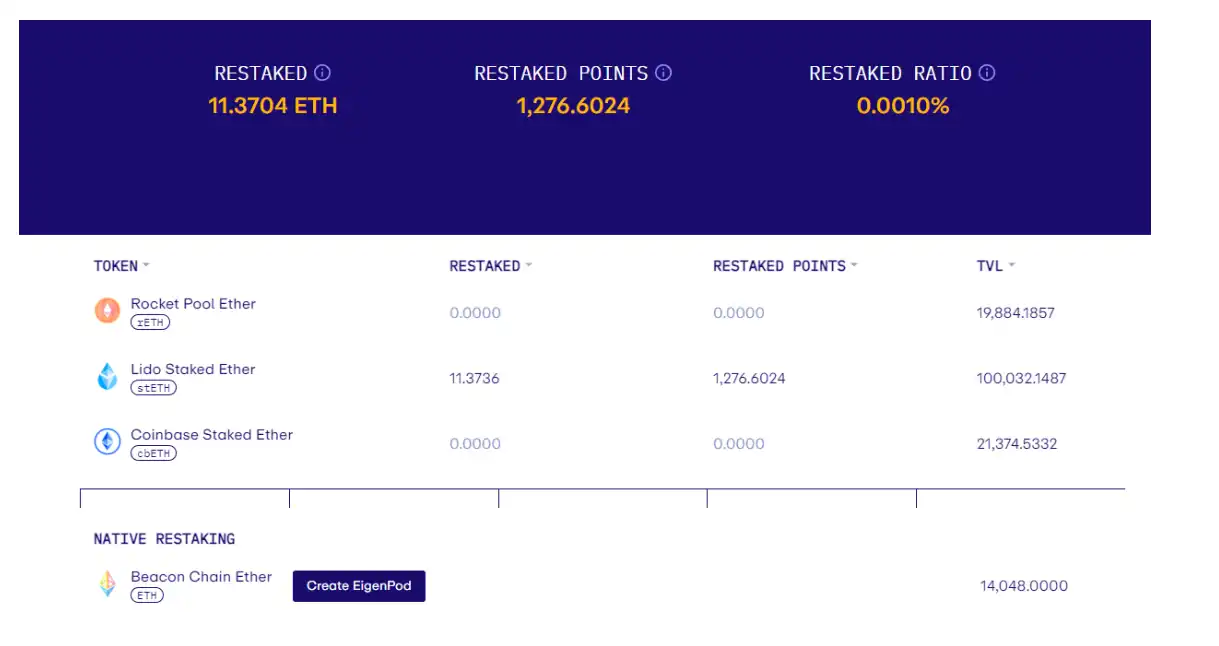Image resolution: width=1219 pixels, height=646 pixels.
Task: Open the Rocket Pool Ether row
Action: (x=193, y=304)
